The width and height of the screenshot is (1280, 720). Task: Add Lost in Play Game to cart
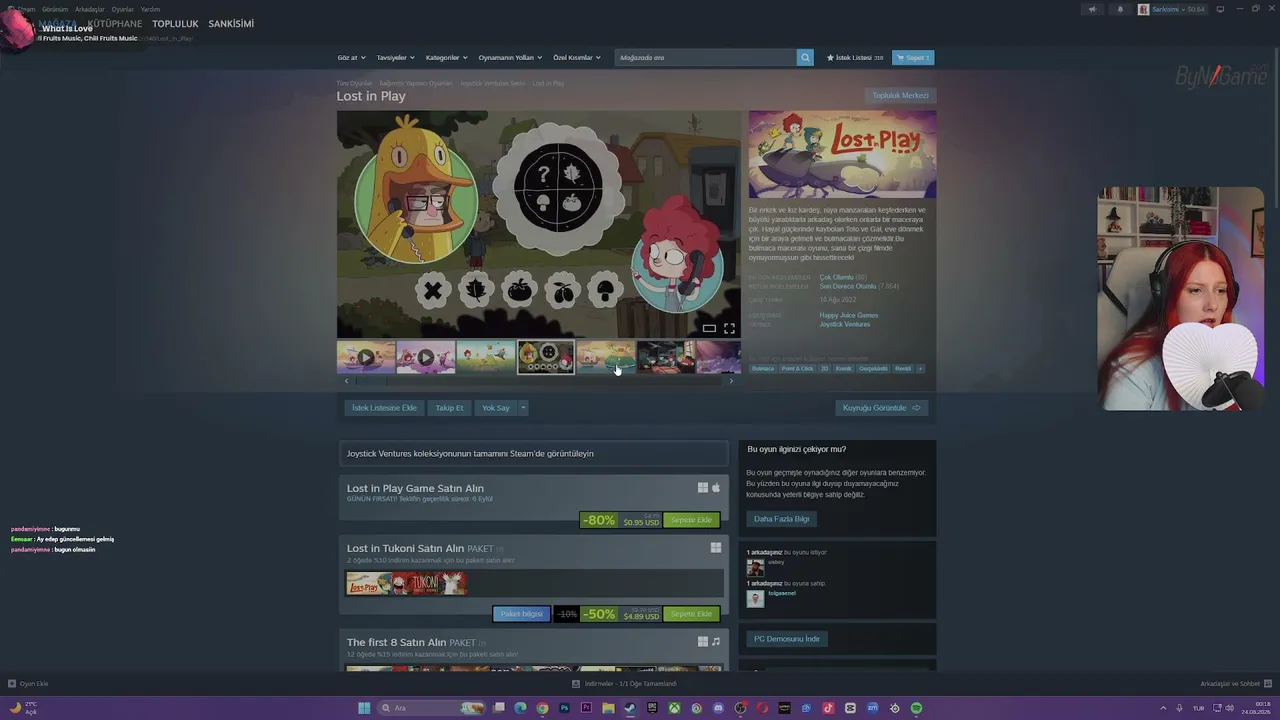691,520
